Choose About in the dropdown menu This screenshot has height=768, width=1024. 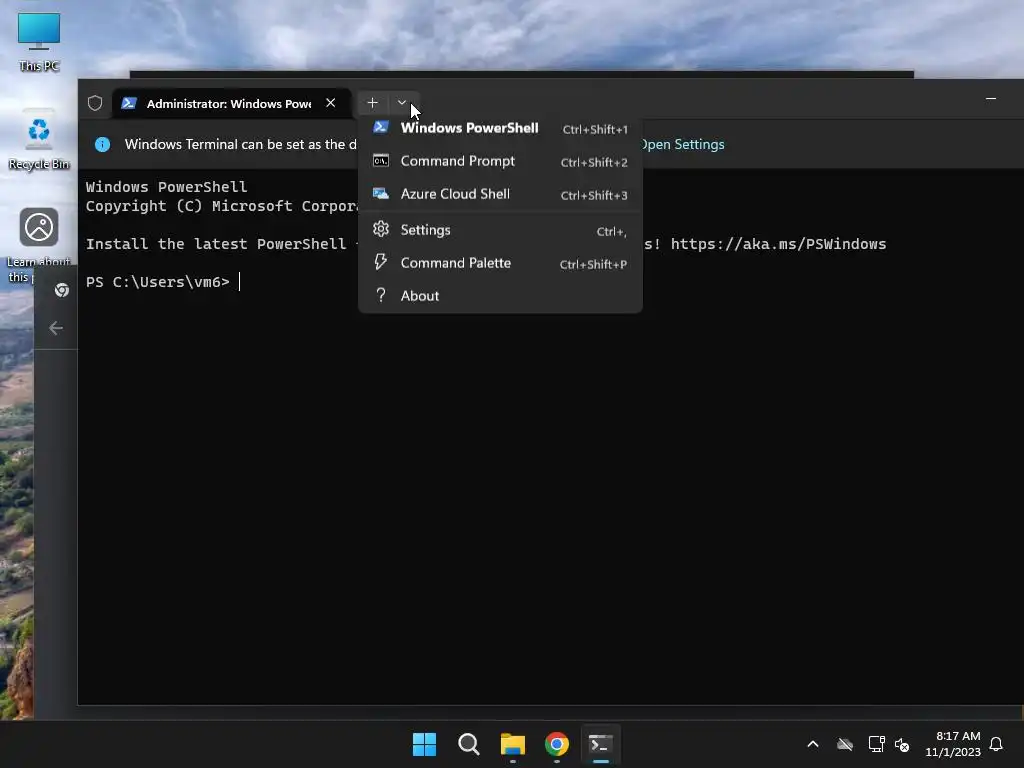click(500, 296)
